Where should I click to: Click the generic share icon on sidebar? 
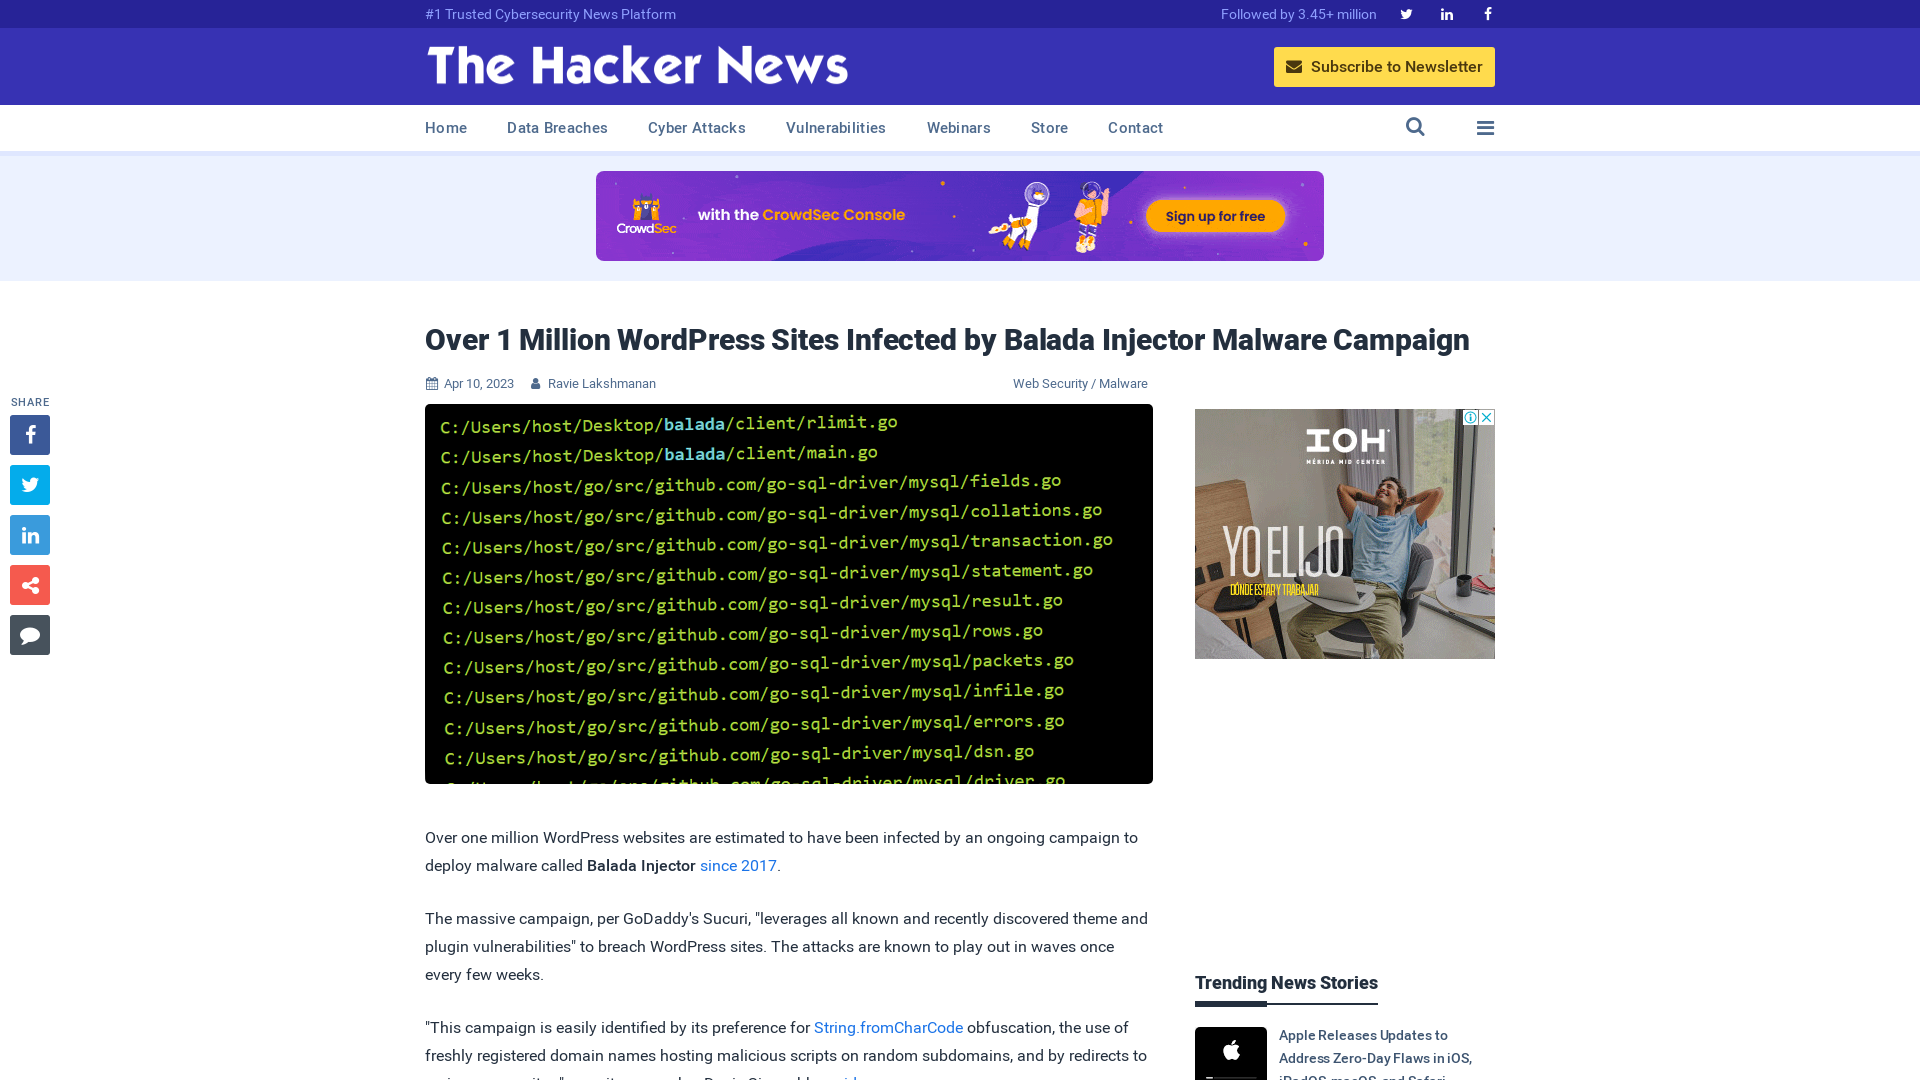click(29, 584)
